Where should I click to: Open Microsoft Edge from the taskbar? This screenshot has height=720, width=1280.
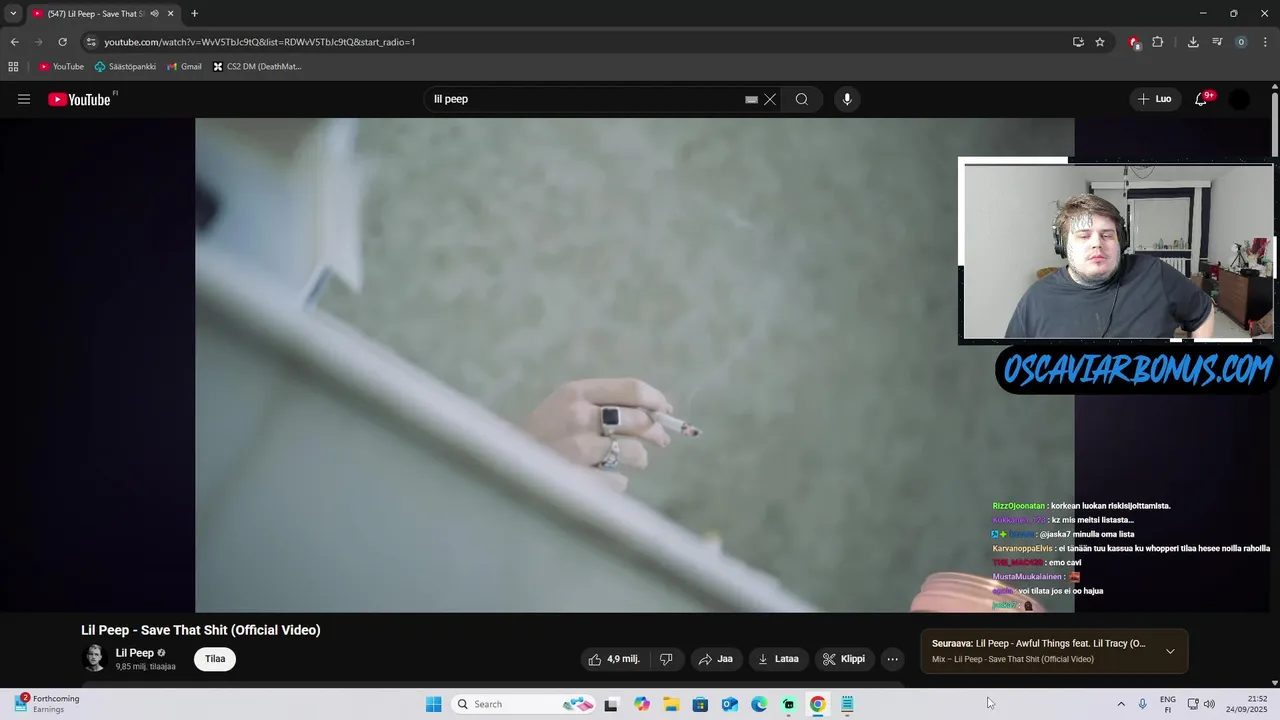[x=759, y=704]
